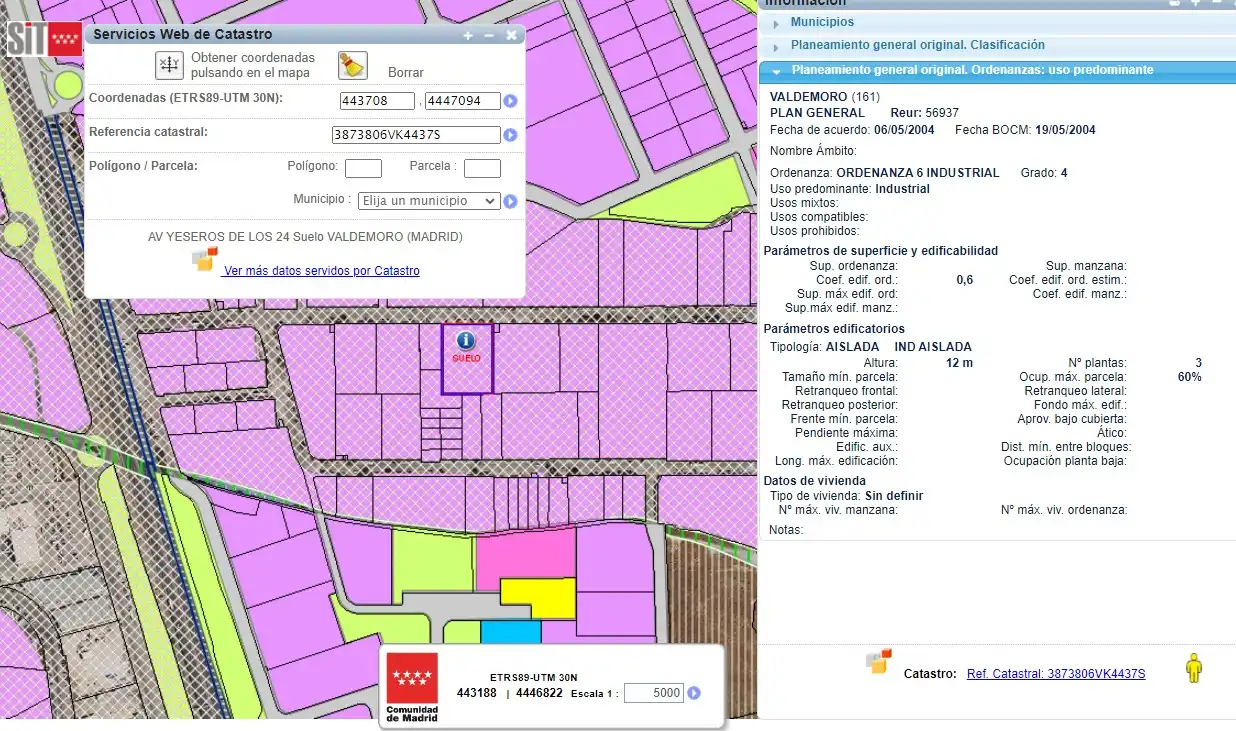This screenshot has height=731, width=1236.
Task: Select the Coef. edif. ord. 0,6 value
Action: [x=964, y=280]
